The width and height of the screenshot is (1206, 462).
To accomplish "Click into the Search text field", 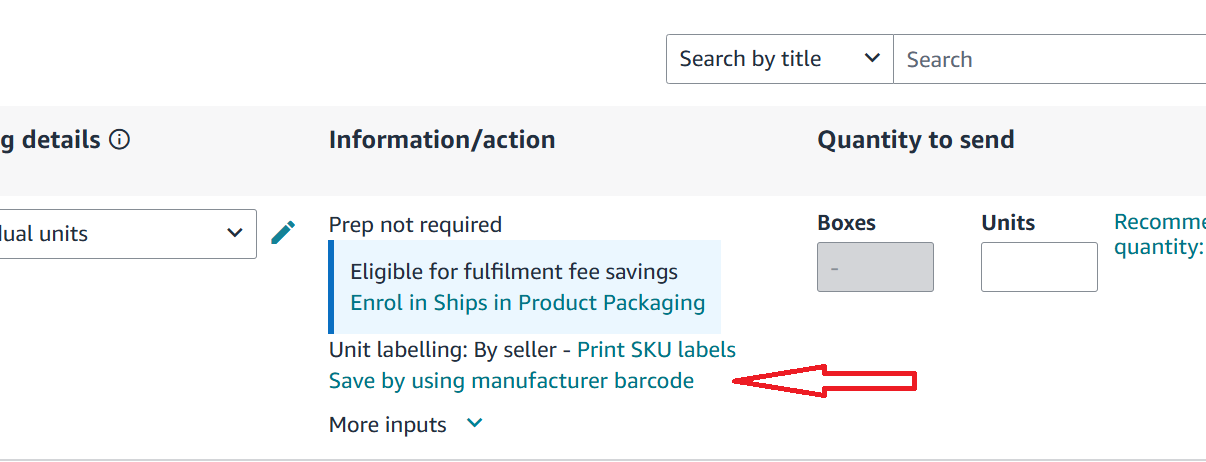I will tap(1050, 59).
